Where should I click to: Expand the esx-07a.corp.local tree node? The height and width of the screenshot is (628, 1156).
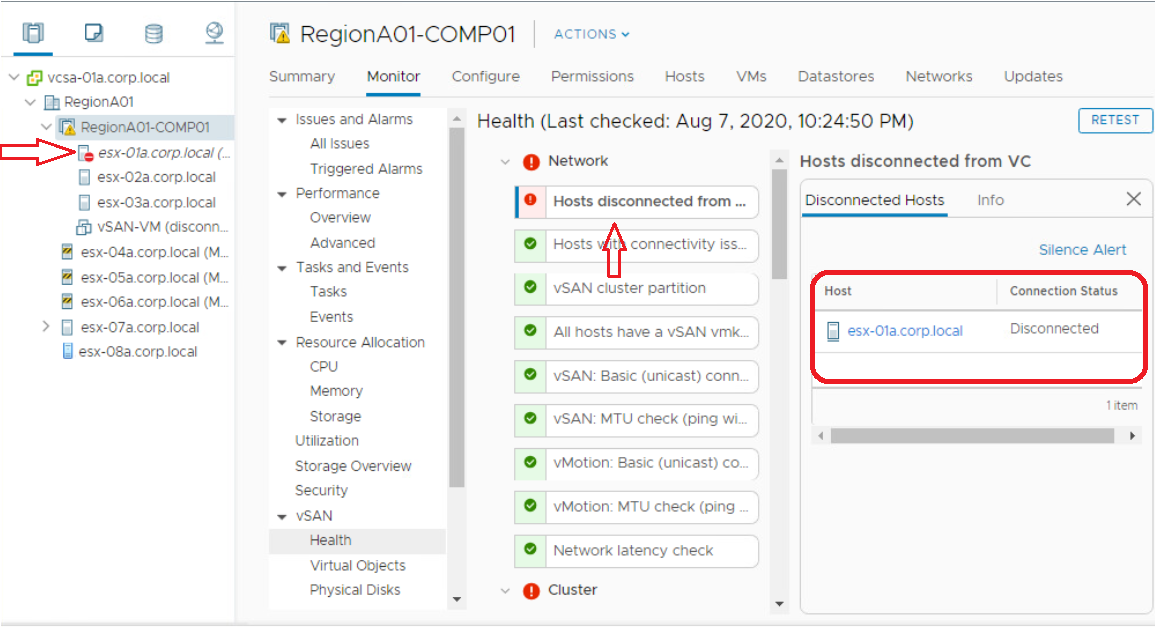point(46,326)
